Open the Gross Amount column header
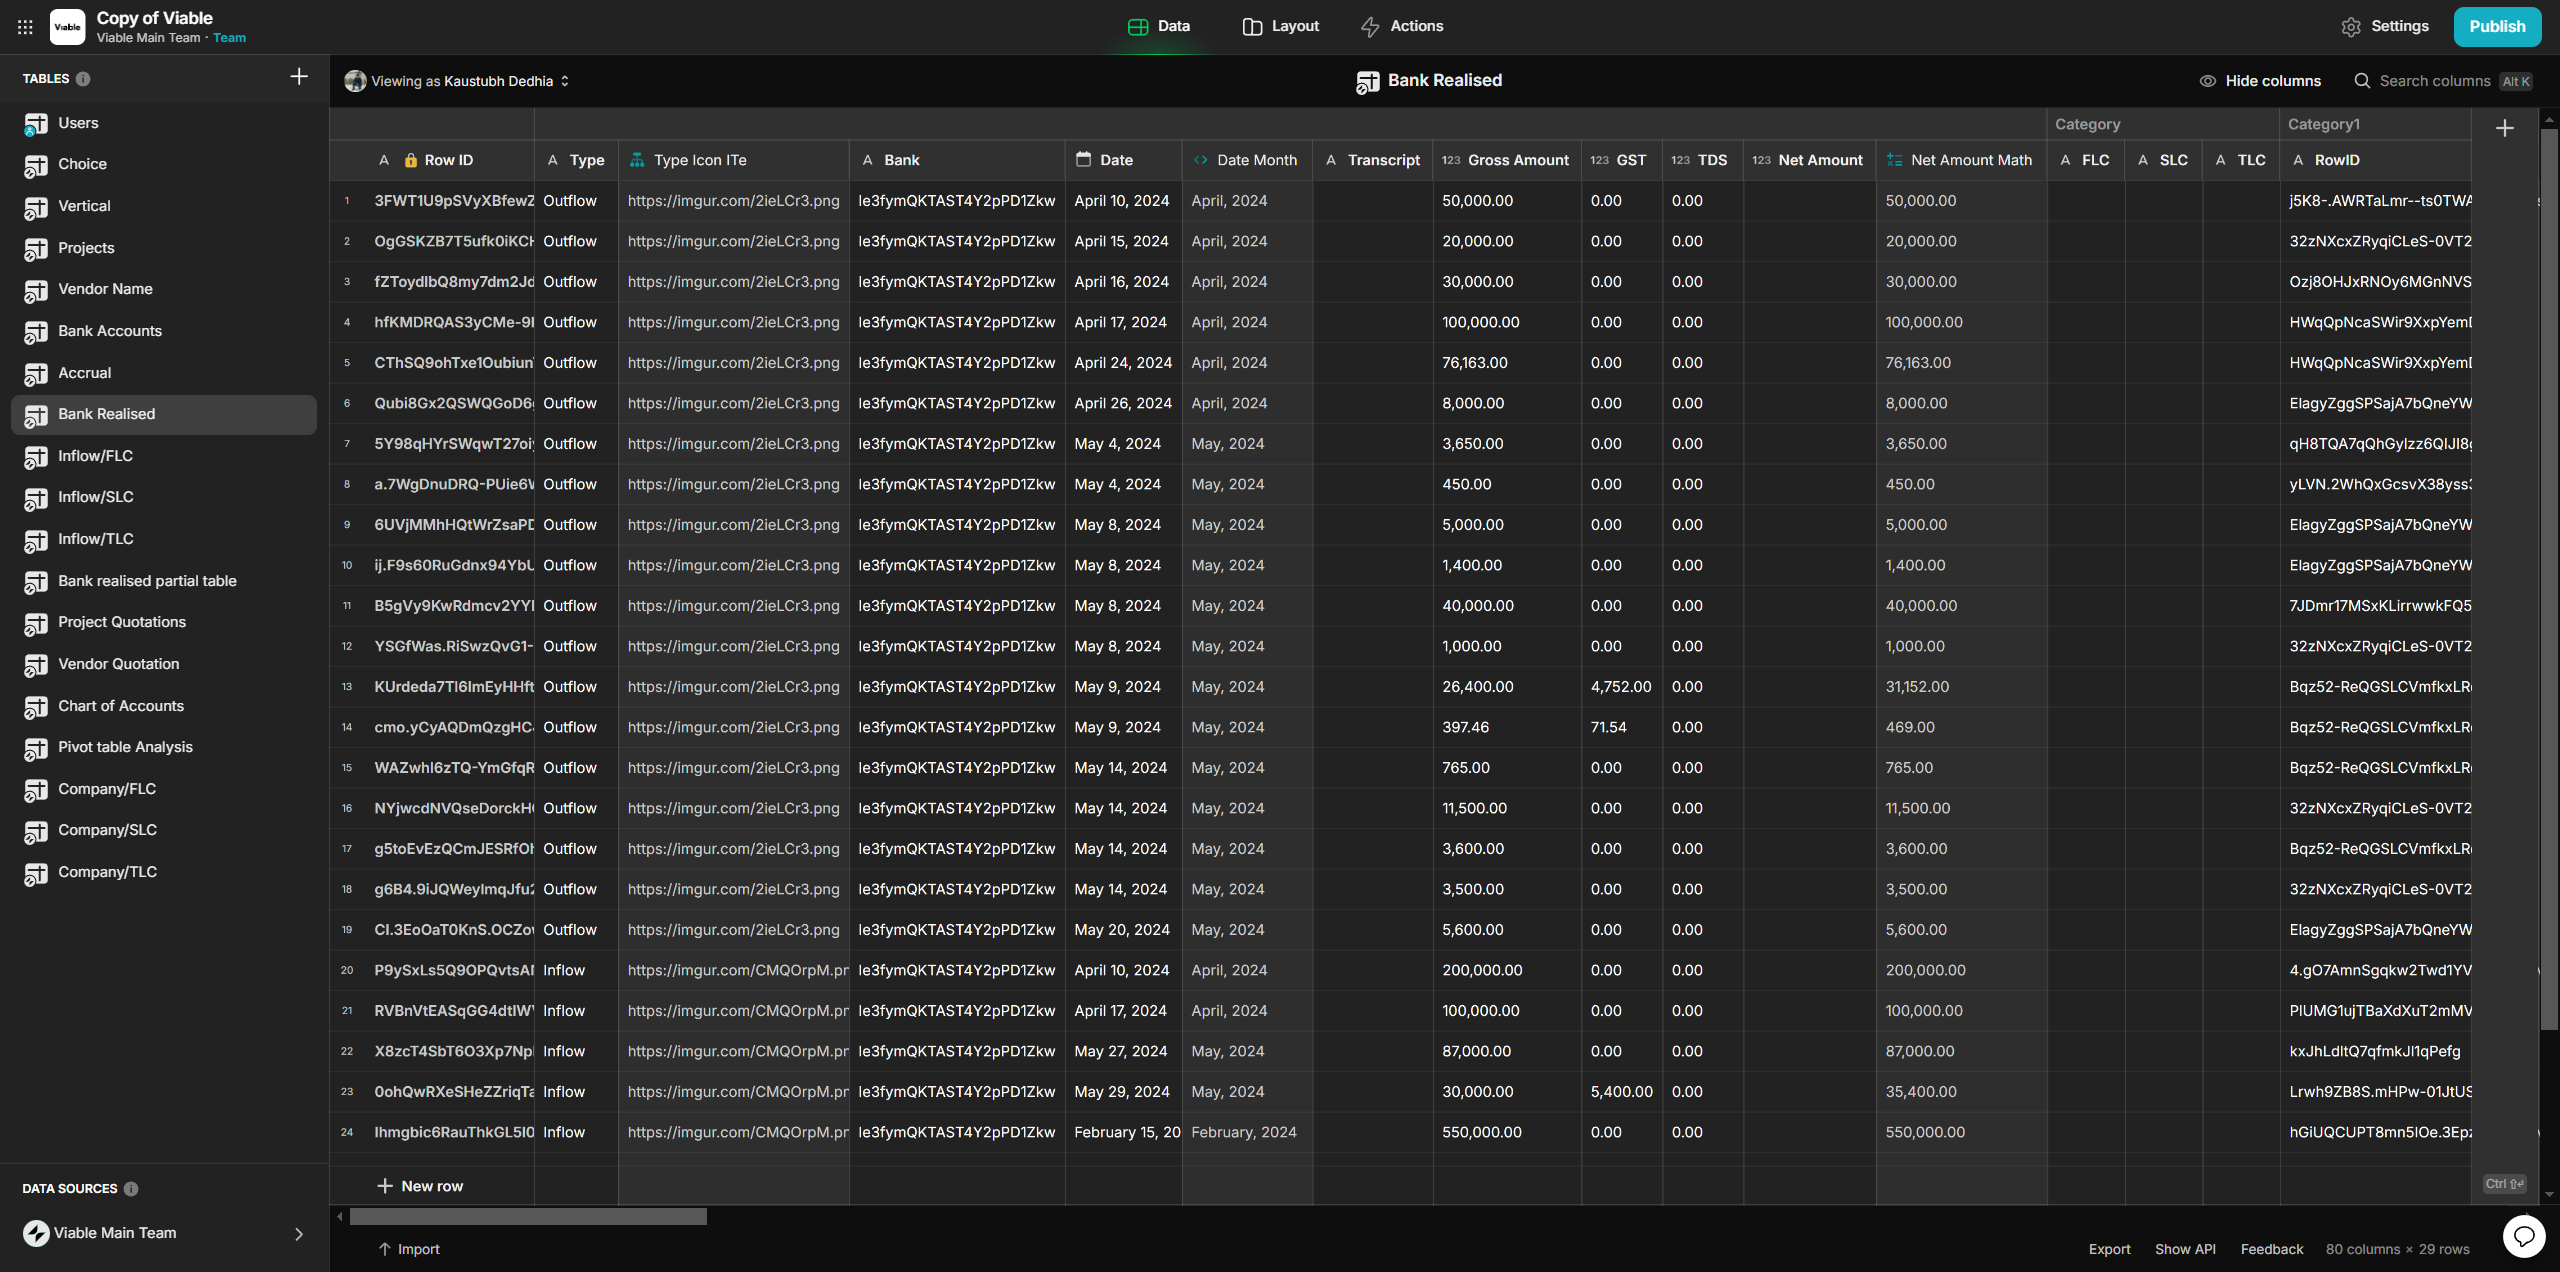Image resolution: width=2560 pixels, height=1272 pixels. [1506, 160]
